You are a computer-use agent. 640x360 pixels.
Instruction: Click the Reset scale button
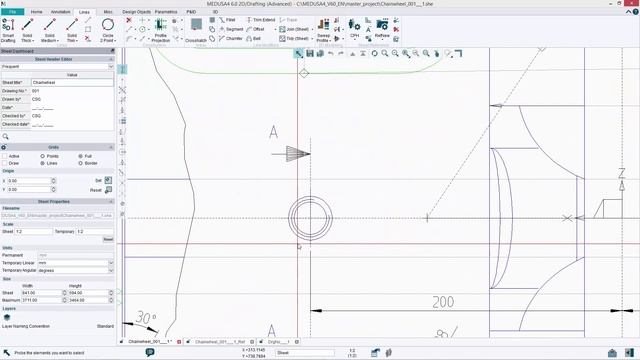click(x=108, y=239)
